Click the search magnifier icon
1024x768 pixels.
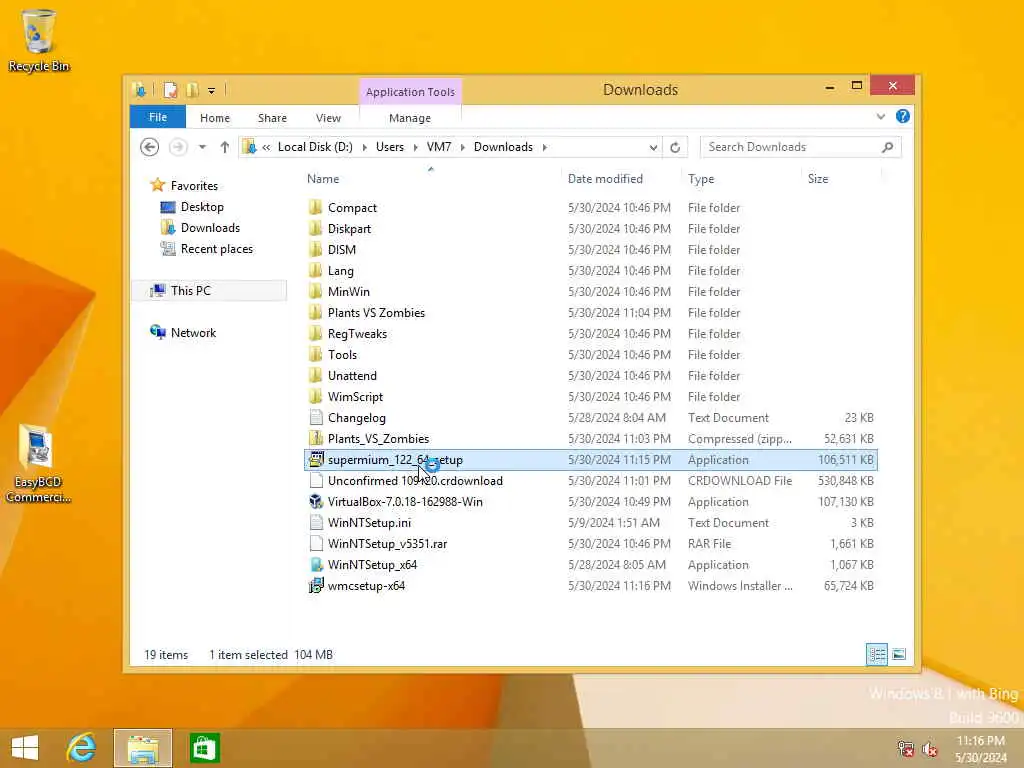[x=887, y=147]
